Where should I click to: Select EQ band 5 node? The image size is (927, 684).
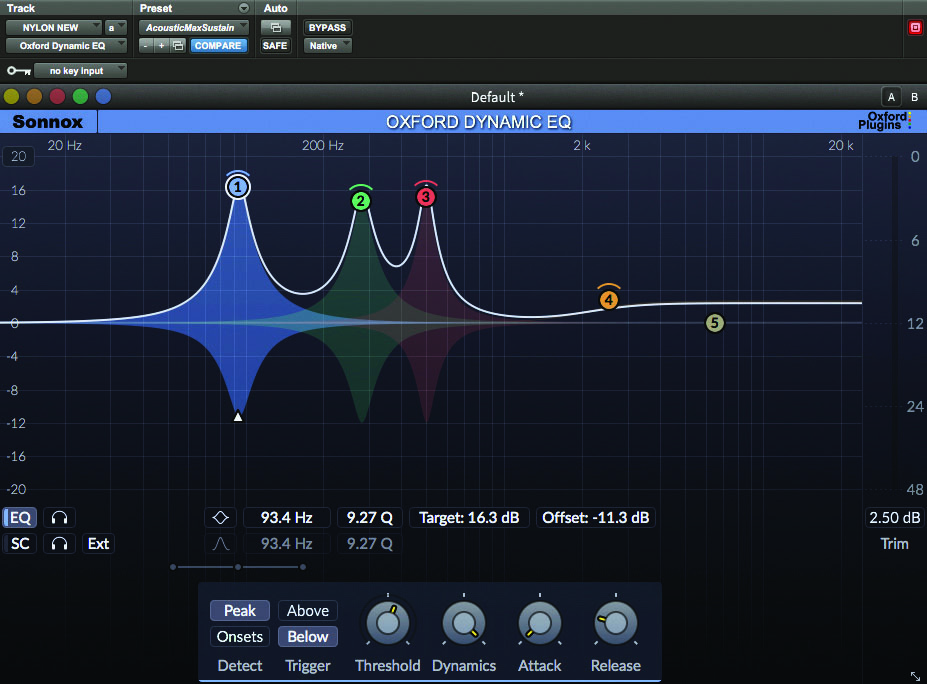(x=714, y=323)
